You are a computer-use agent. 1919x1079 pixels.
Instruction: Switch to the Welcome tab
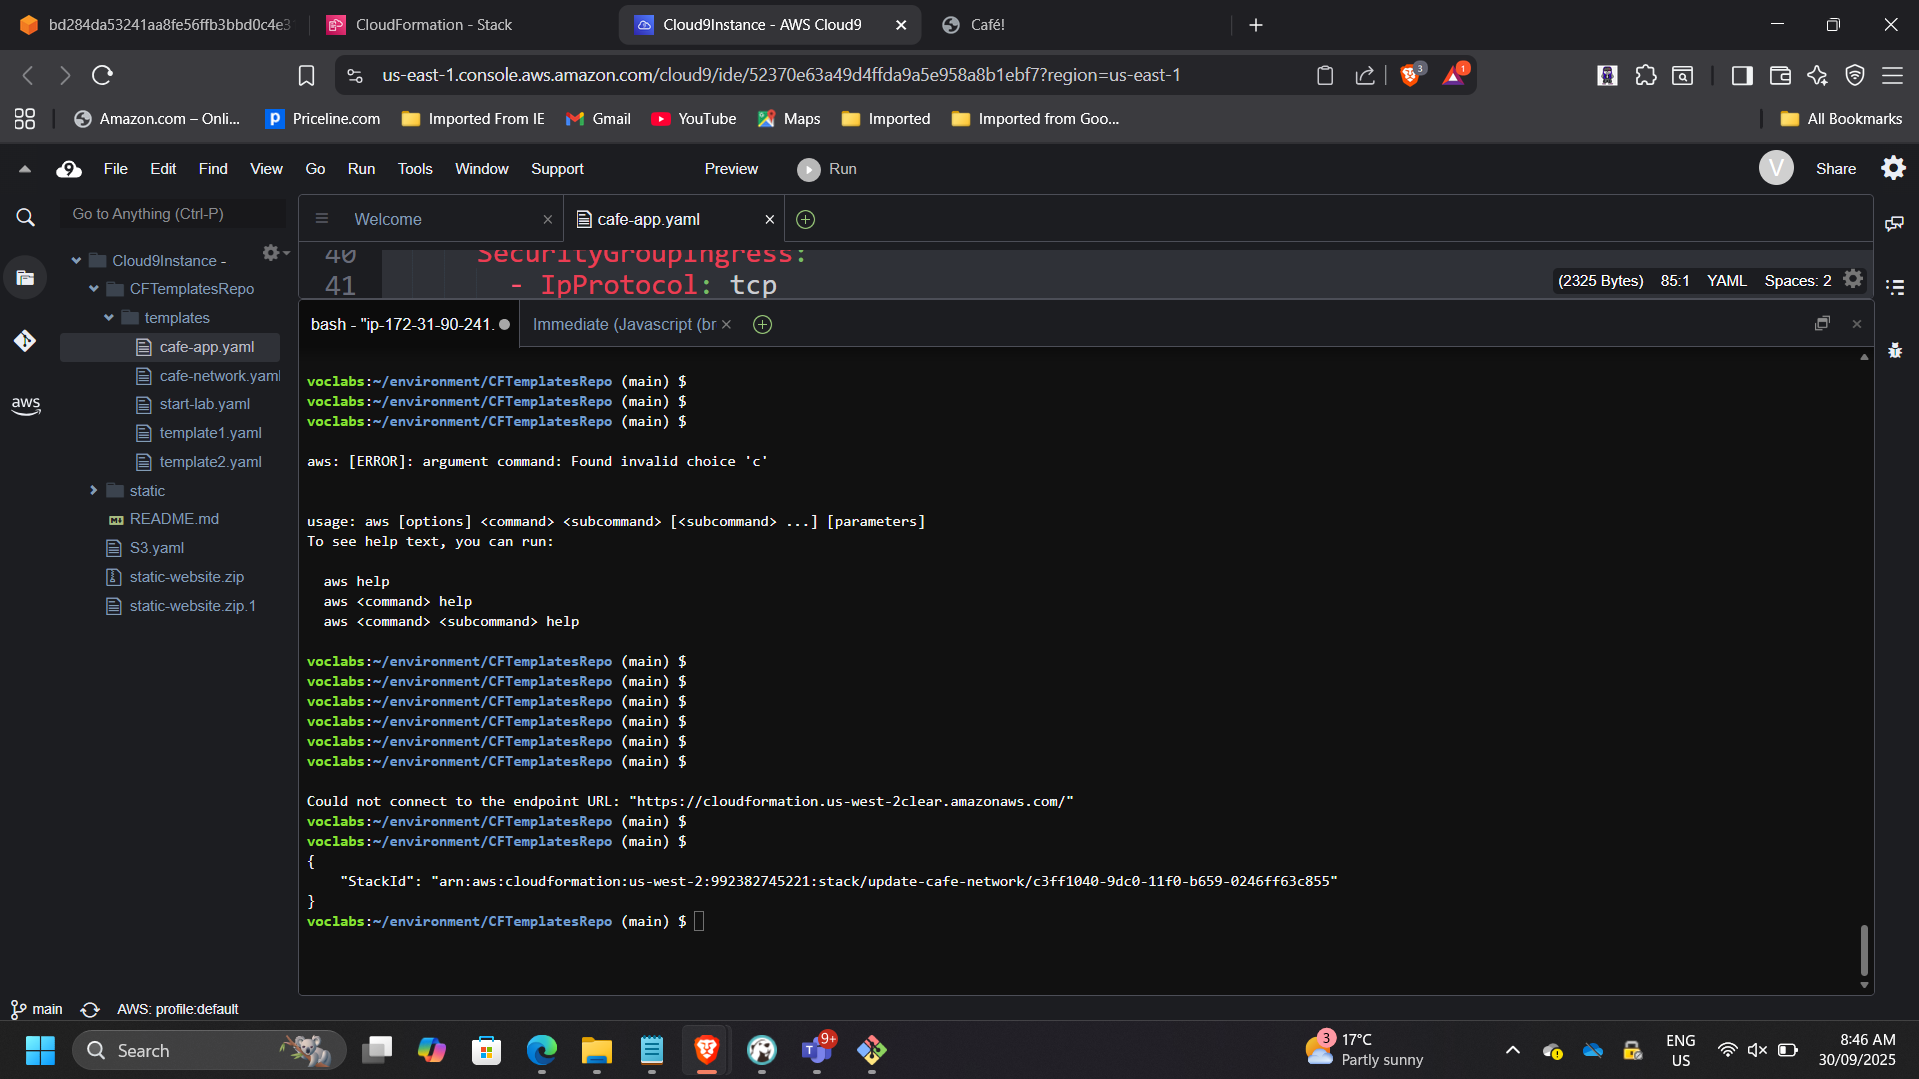387,219
